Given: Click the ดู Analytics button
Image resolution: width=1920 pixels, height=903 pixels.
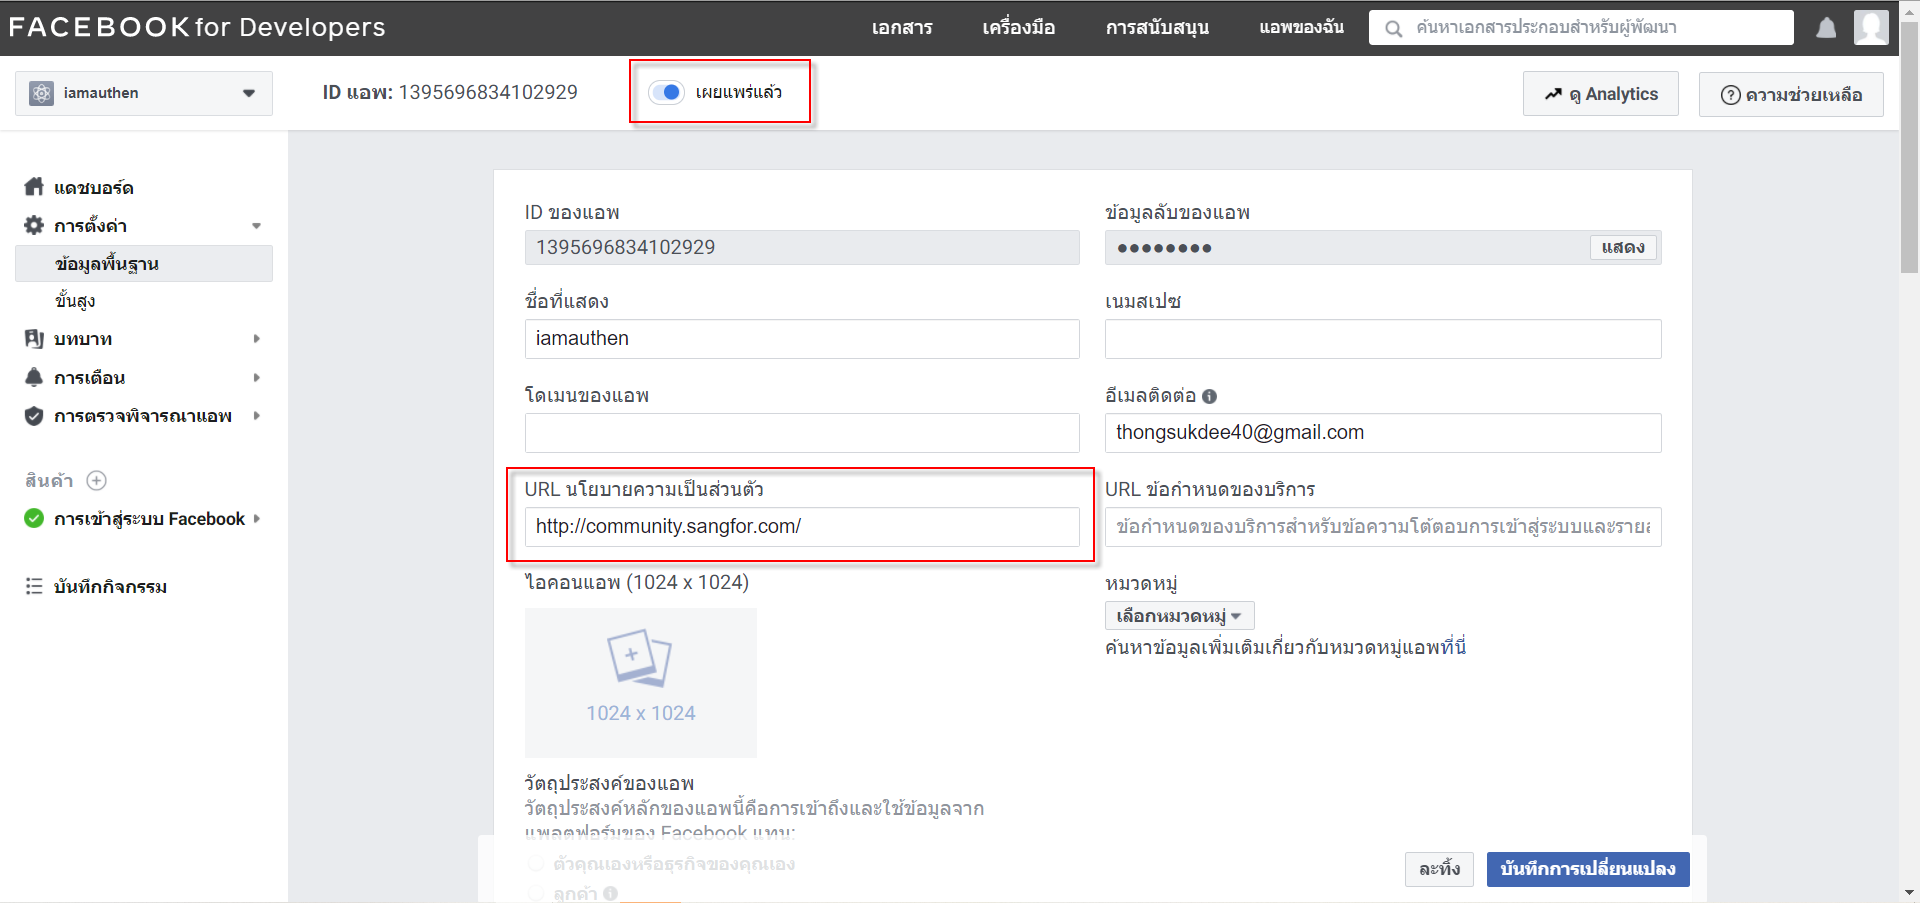Looking at the screenshot, I should coord(1600,94).
